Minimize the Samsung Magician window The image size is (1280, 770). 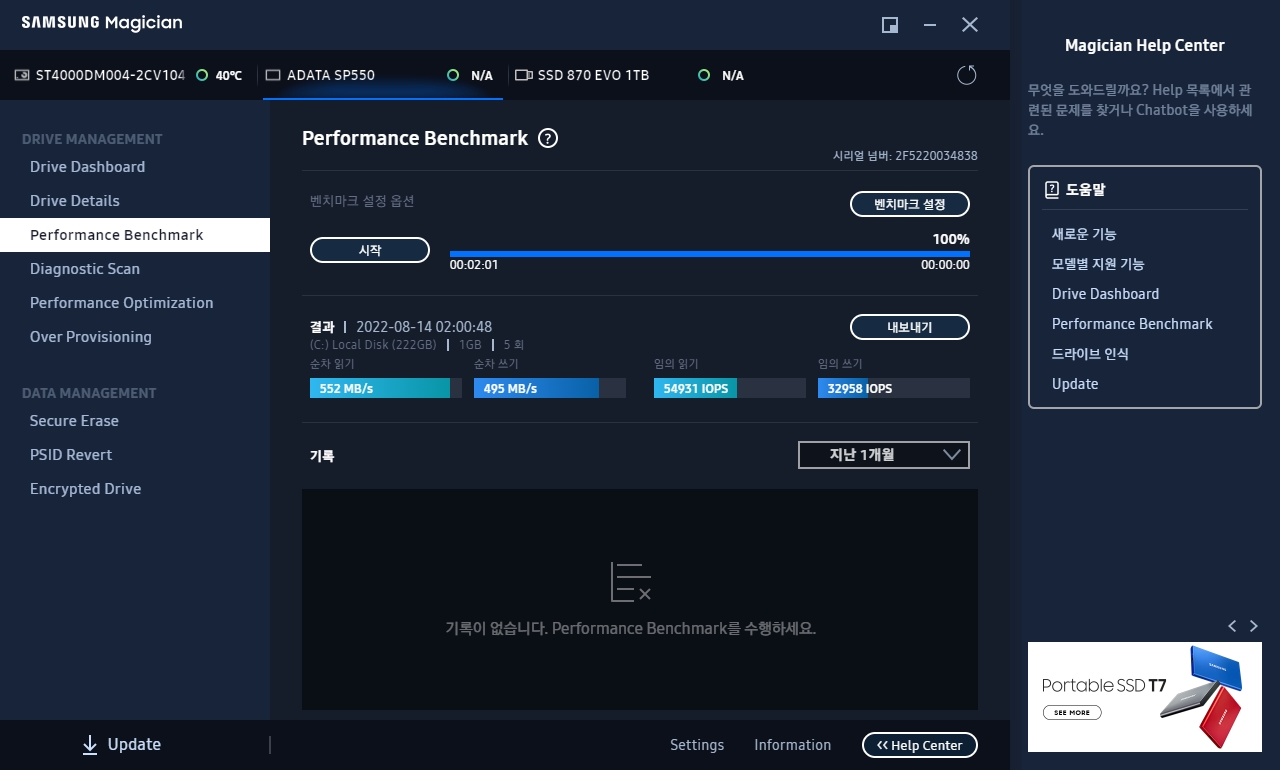point(930,25)
